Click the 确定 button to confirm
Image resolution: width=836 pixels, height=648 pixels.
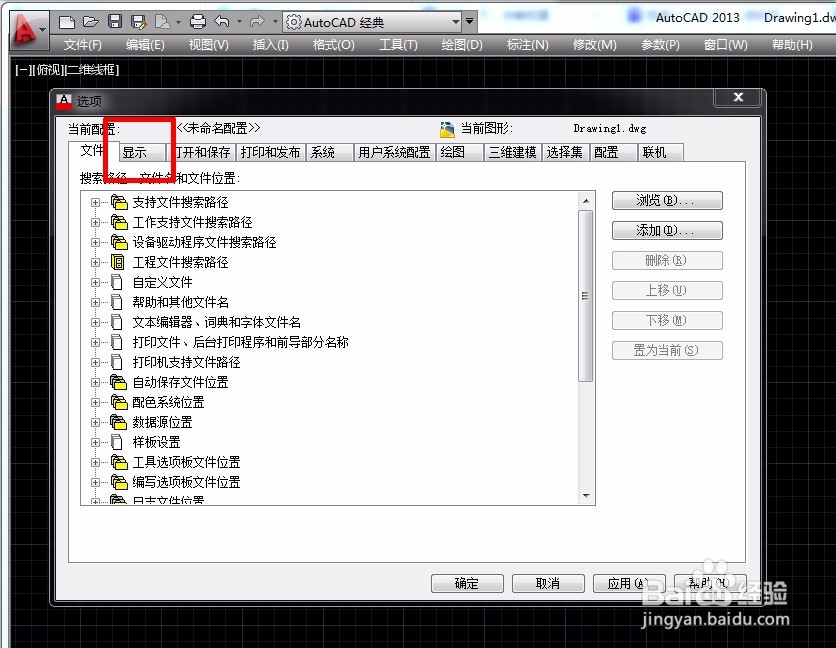(x=466, y=583)
